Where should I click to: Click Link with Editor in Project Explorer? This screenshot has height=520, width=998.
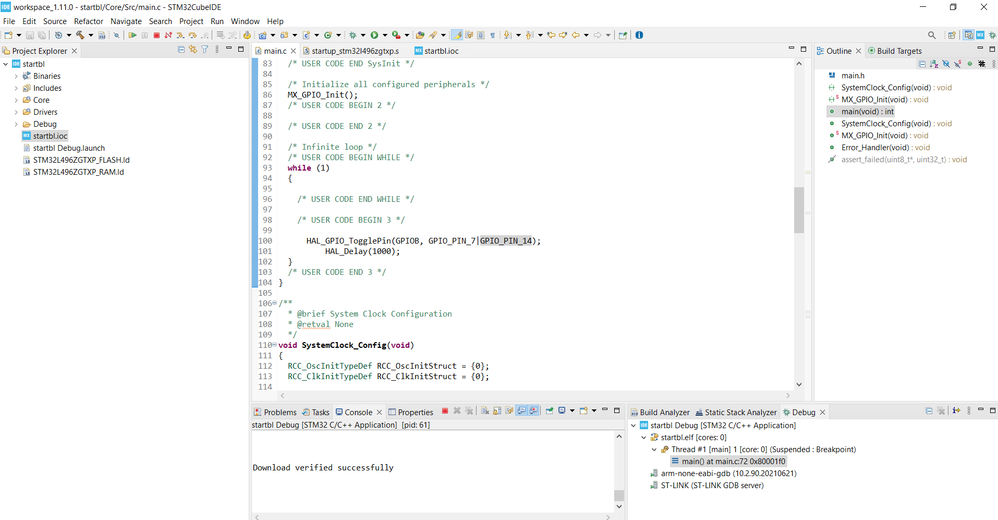coord(192,49)
